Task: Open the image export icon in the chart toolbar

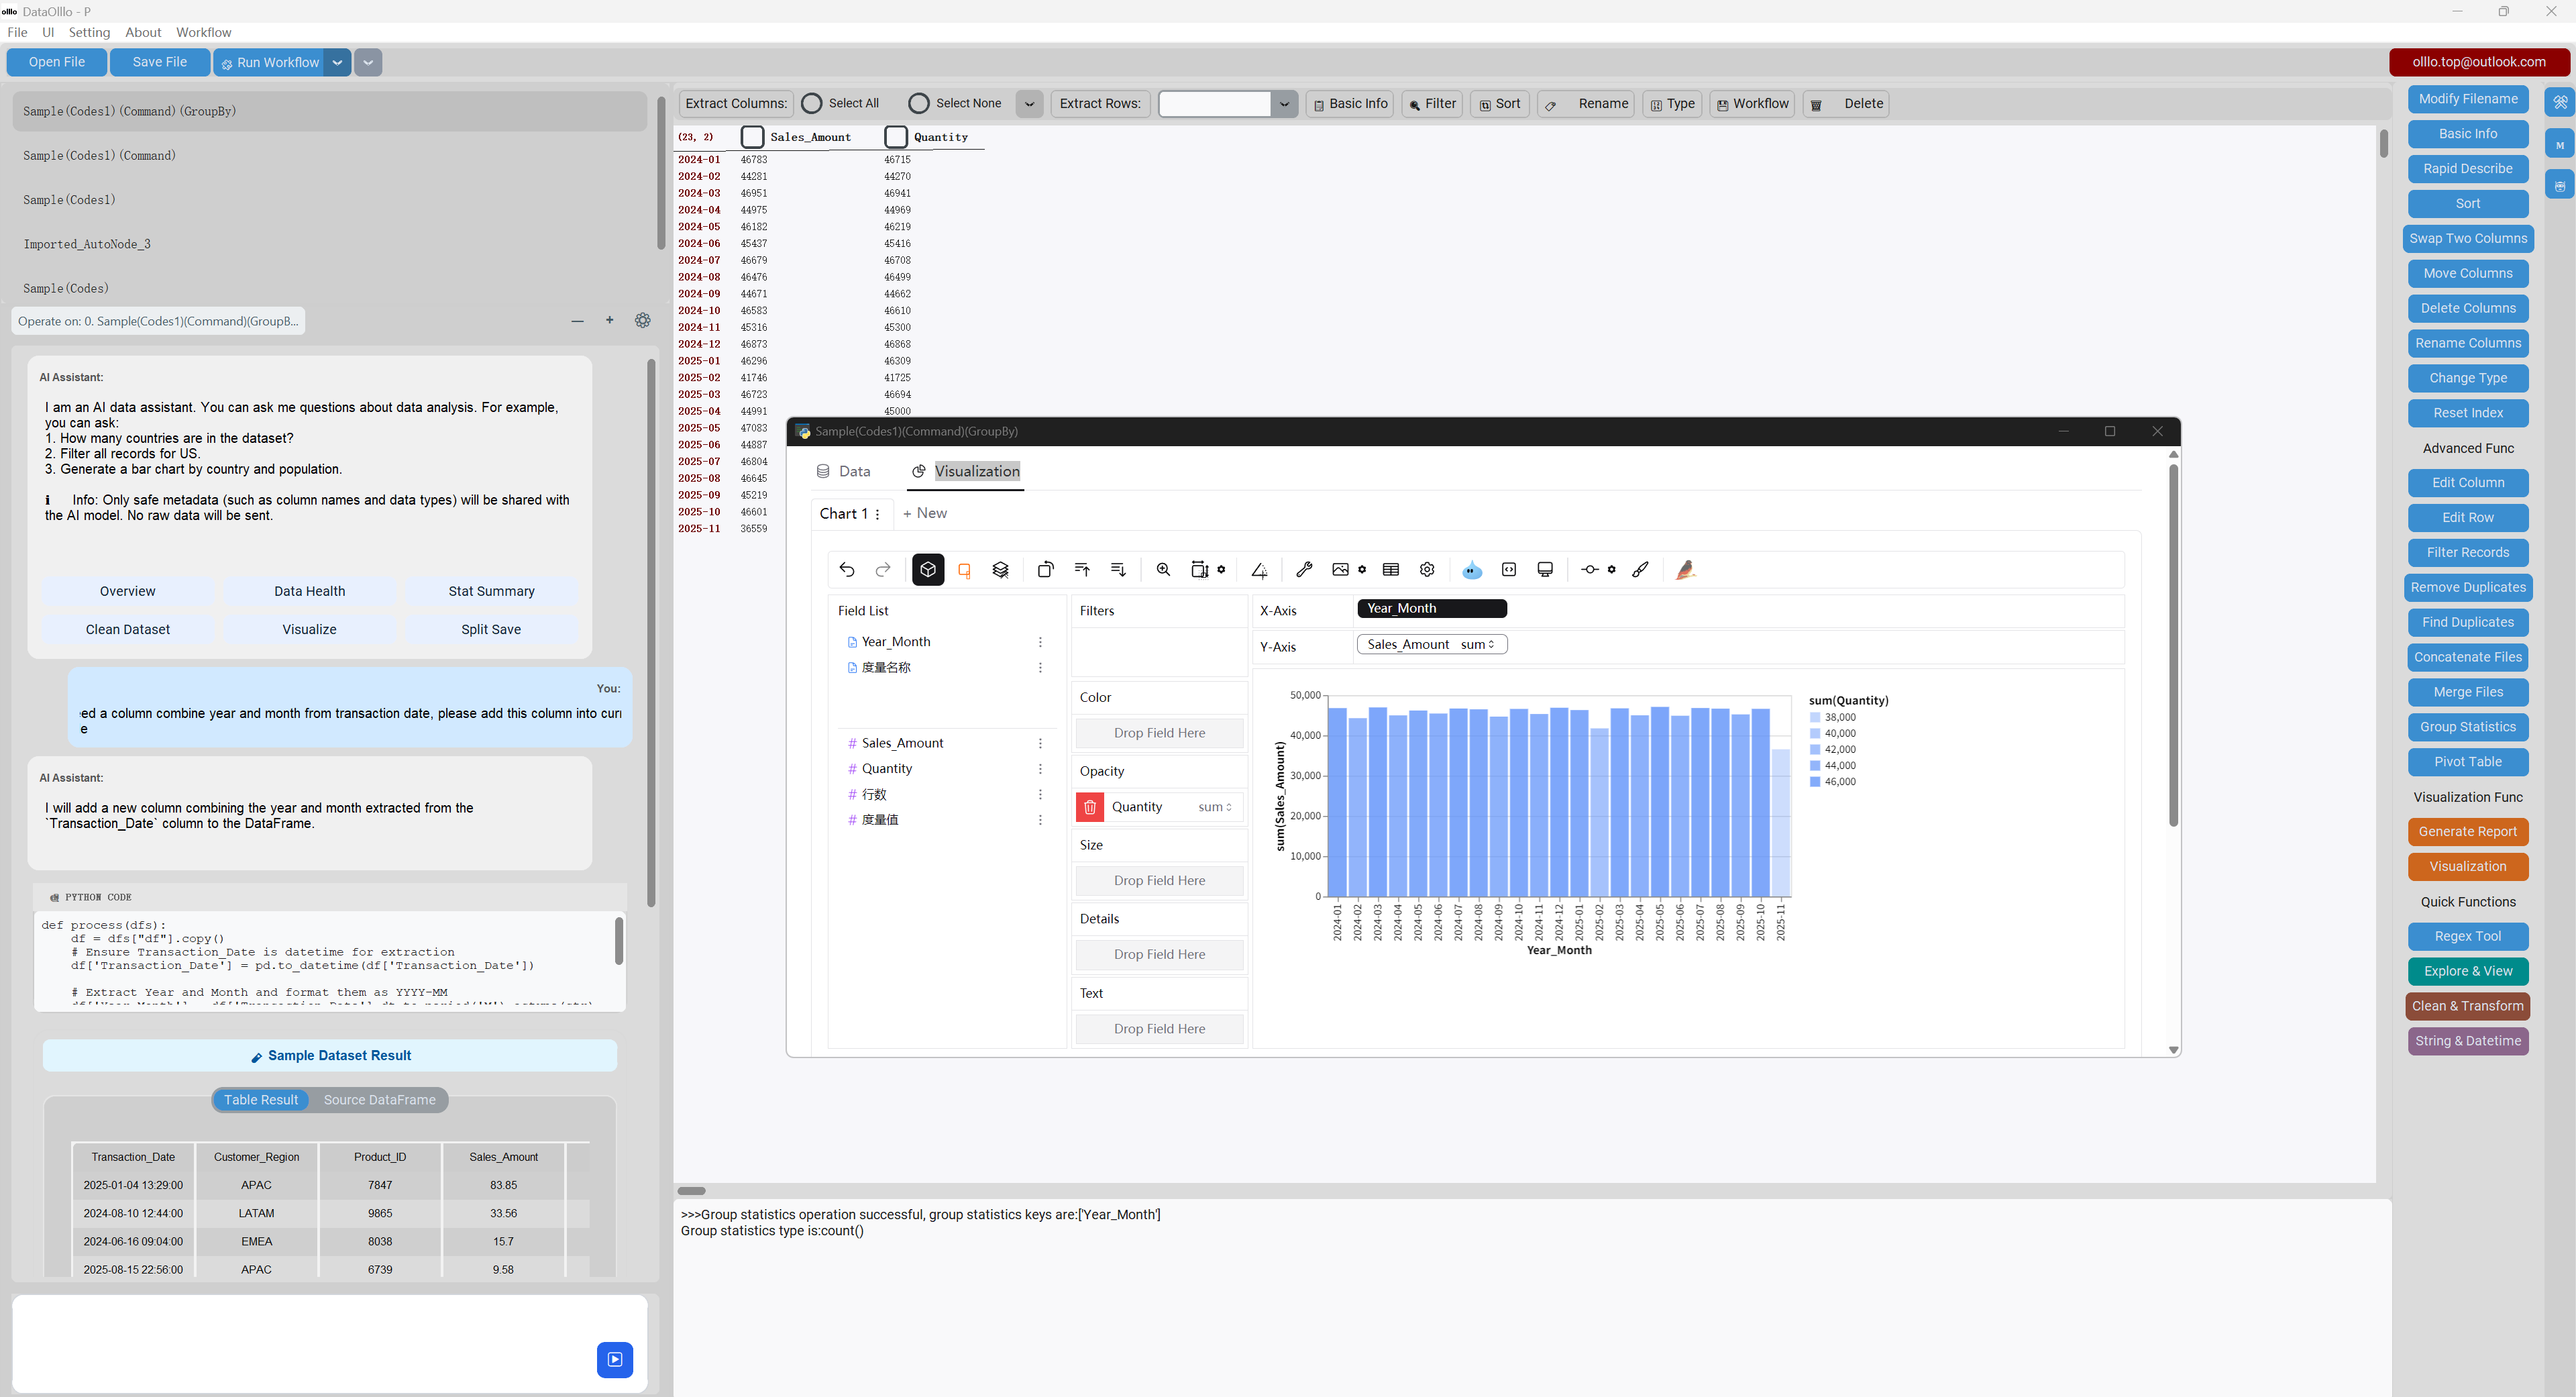Action: coord(1341,569)
